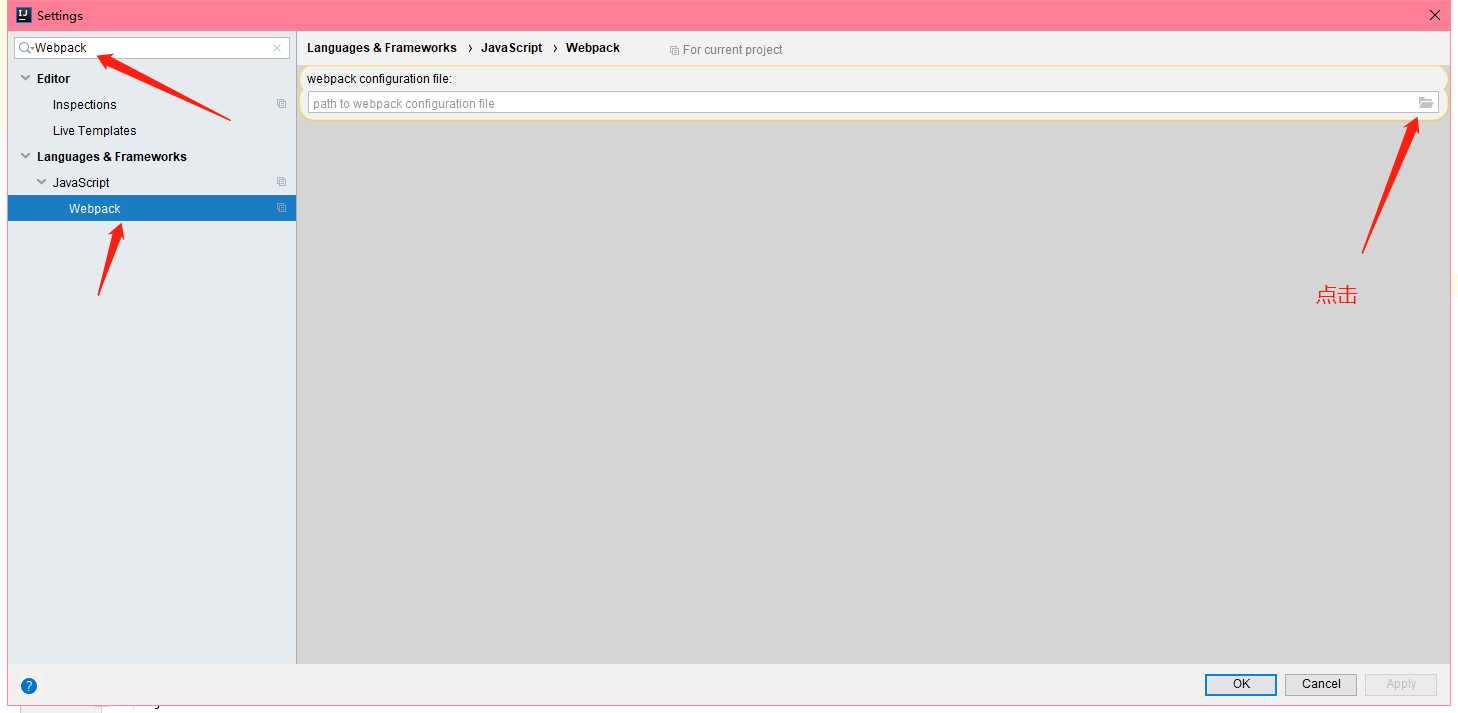Click the project-level icon beside Webpack row
The height and width of the screenshot is (713, 1458).
pyautogui.click(x=281, y=208)
